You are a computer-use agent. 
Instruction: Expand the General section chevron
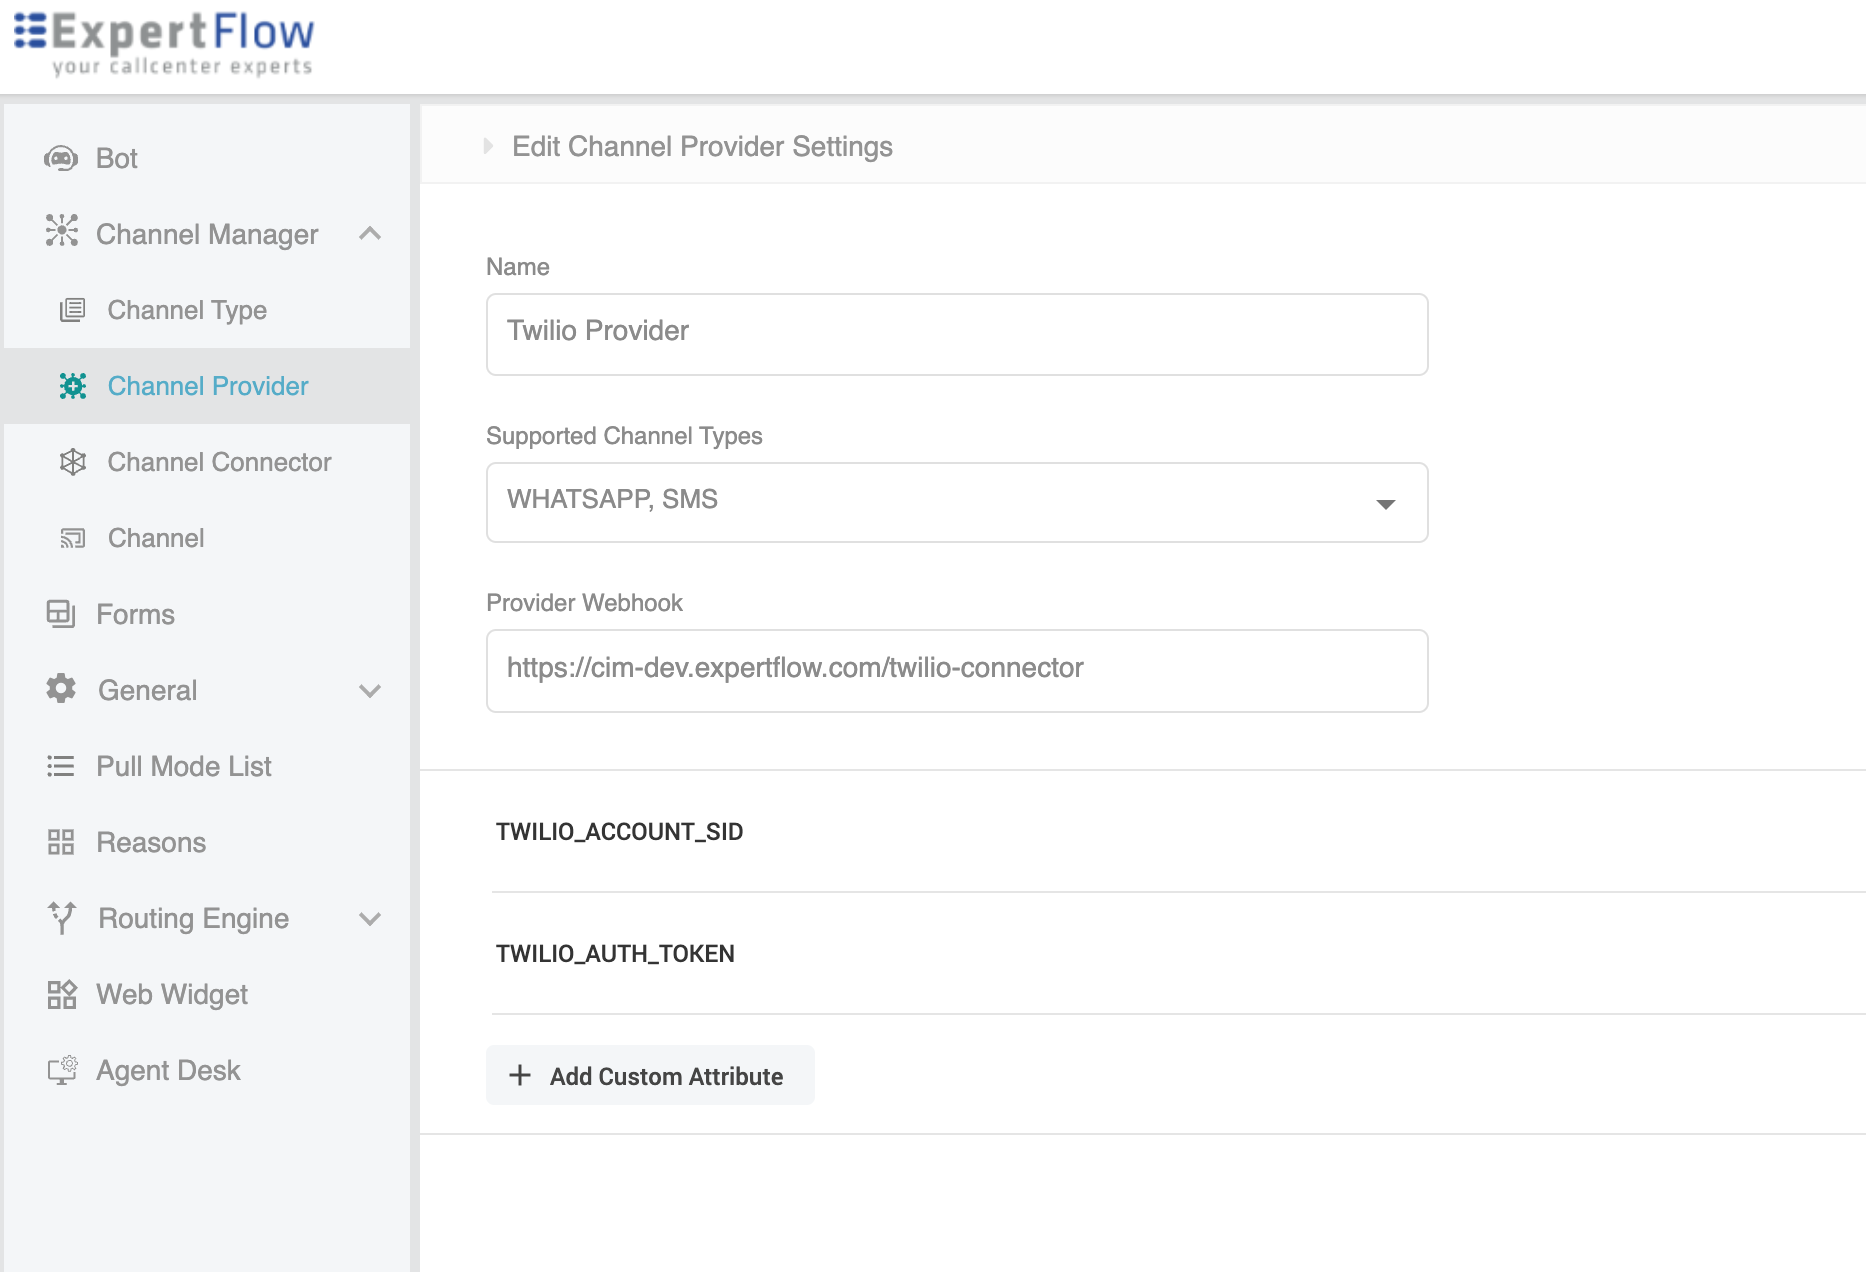(370, 691)
